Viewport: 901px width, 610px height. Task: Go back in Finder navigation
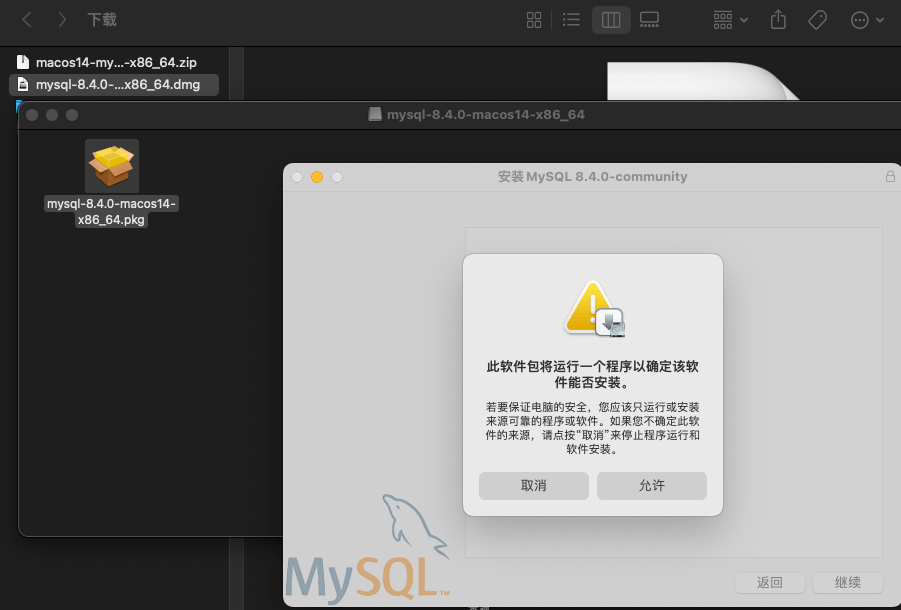[x=26, y=20]
